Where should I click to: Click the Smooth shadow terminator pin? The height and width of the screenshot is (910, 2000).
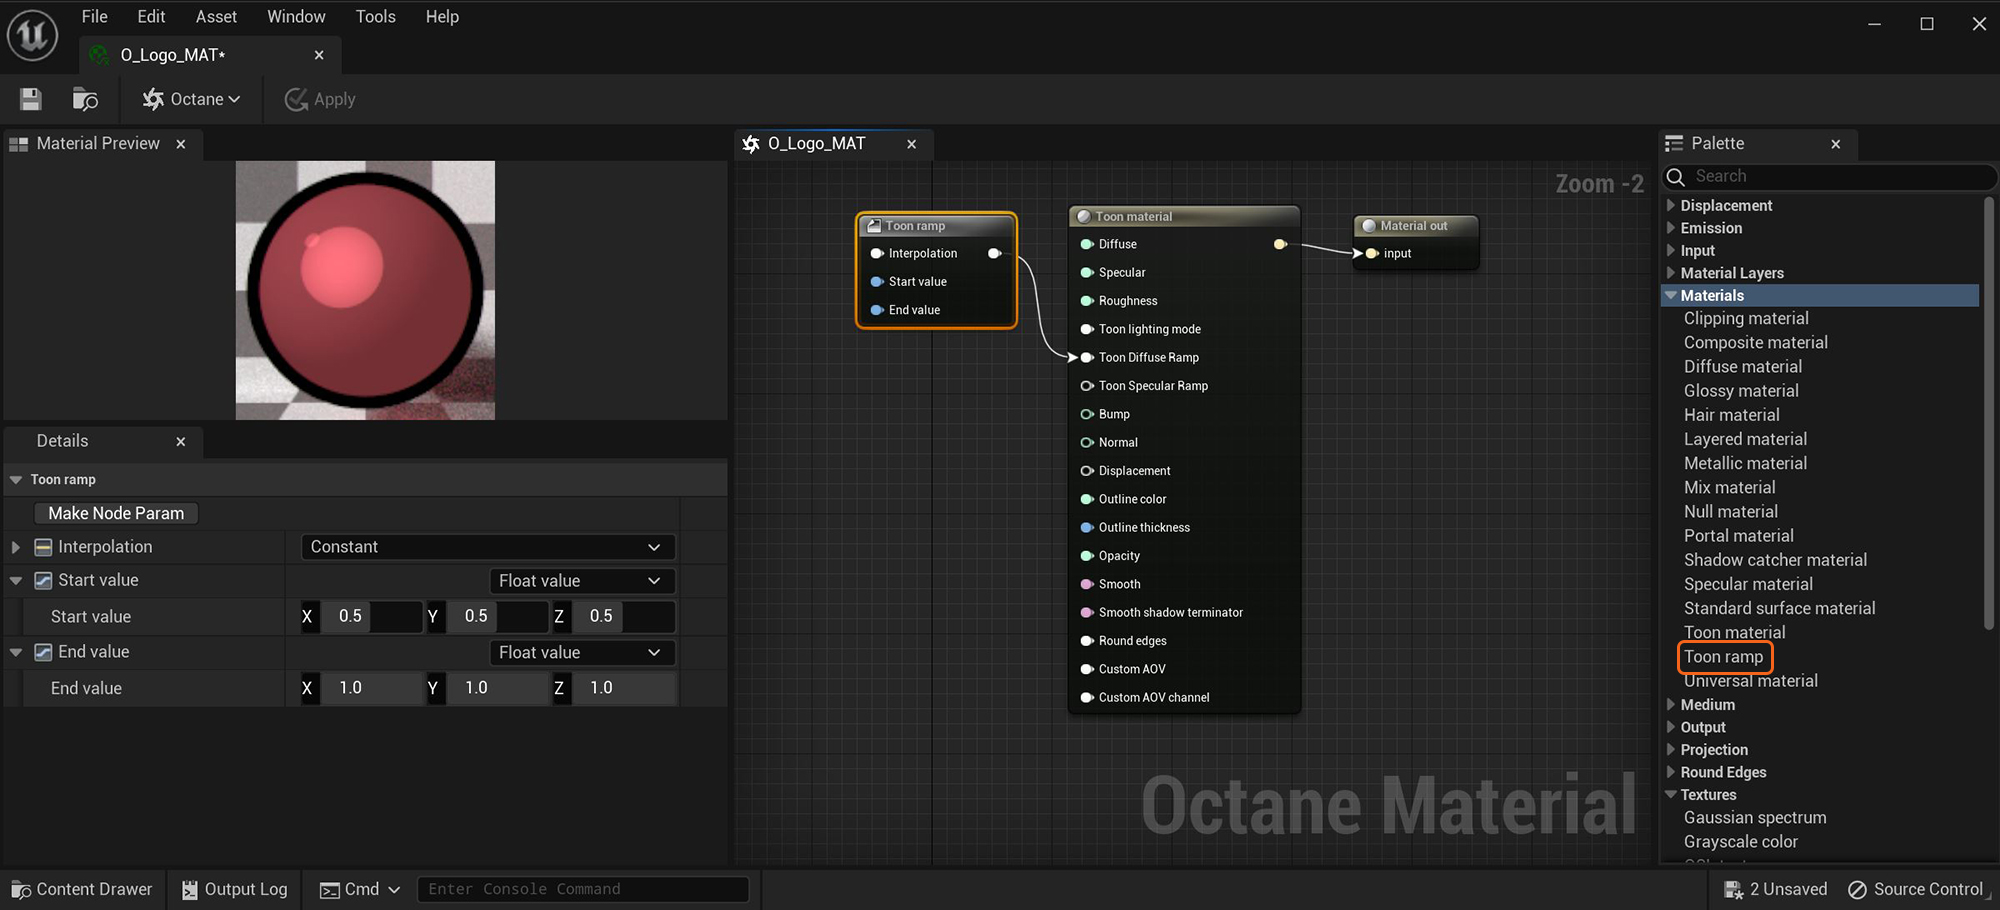coord(1086,612)
